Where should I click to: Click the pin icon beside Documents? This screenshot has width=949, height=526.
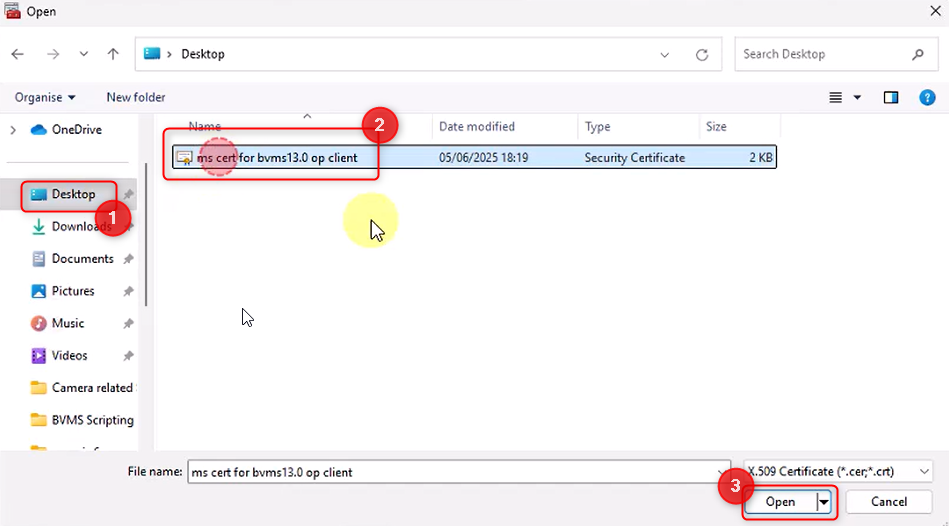pyautogui.click(x=128, y=259)
